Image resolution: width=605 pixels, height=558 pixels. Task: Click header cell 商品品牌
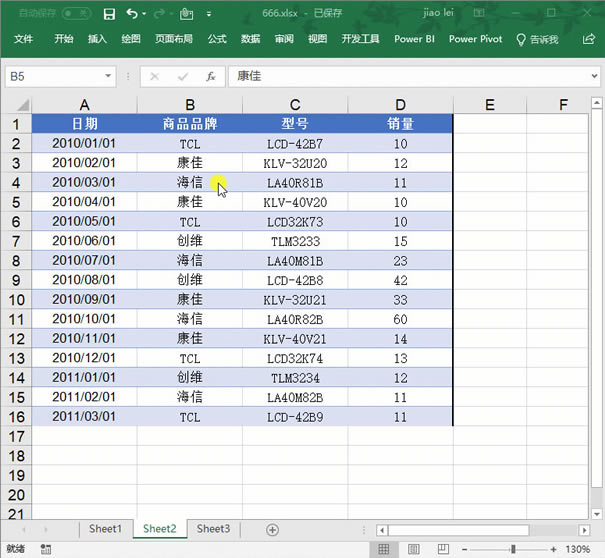point(190,124)
